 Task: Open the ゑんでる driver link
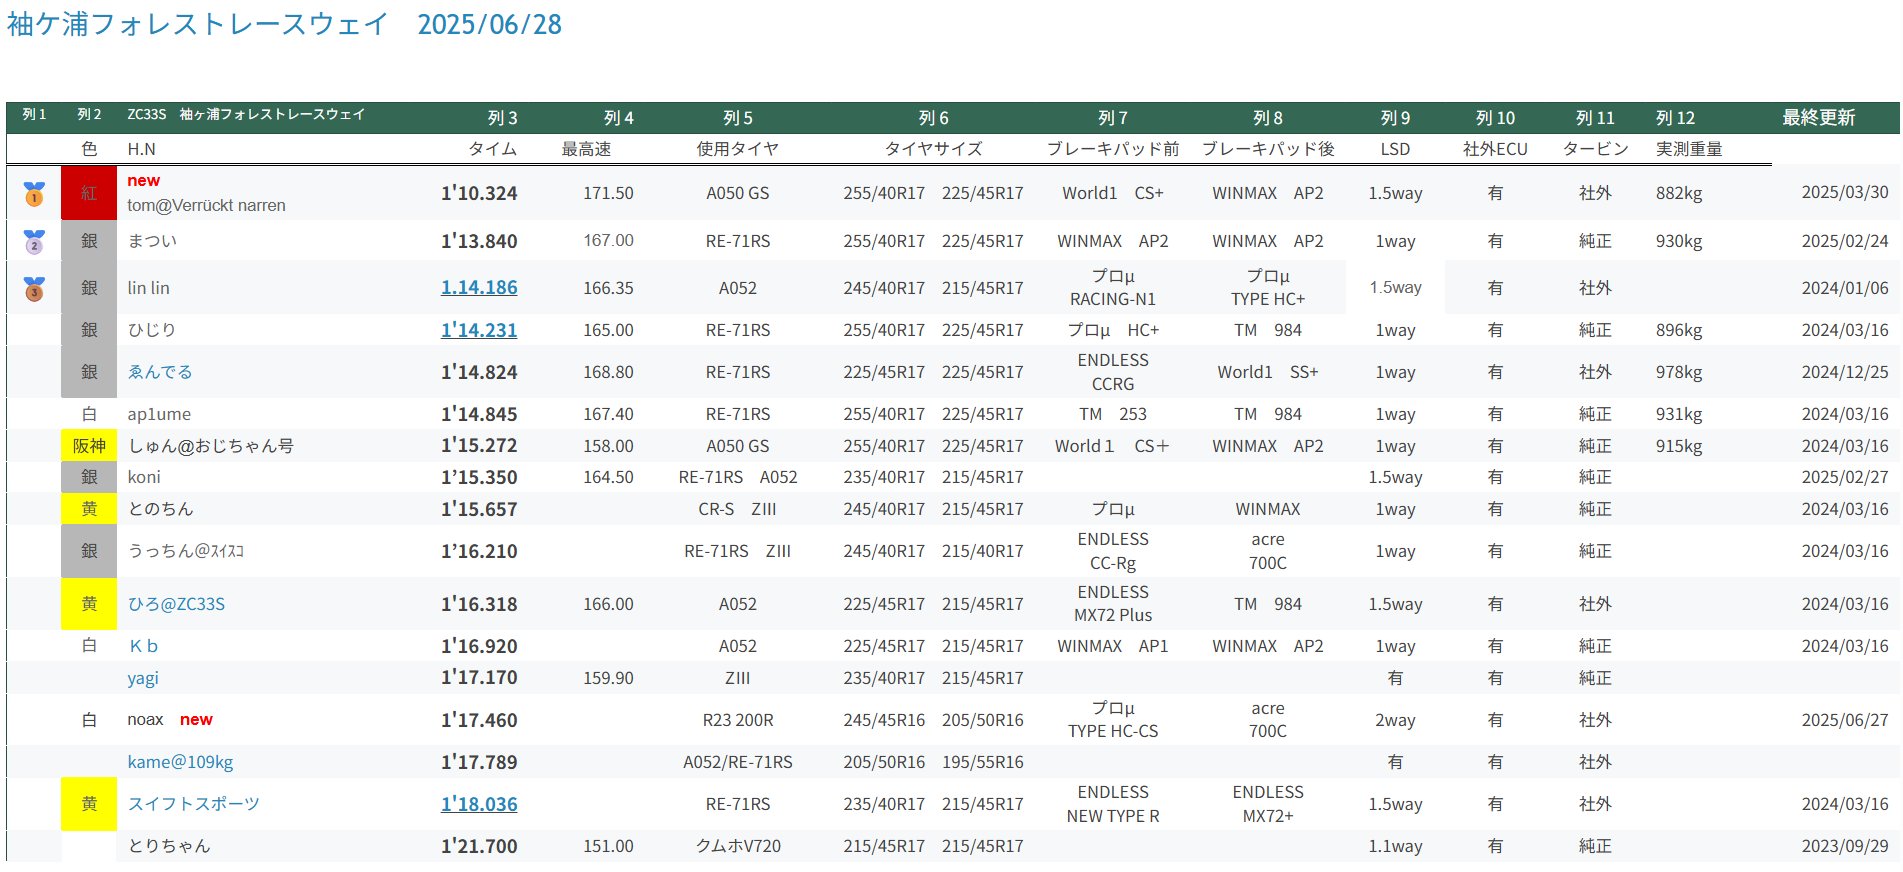click(160, 372)
